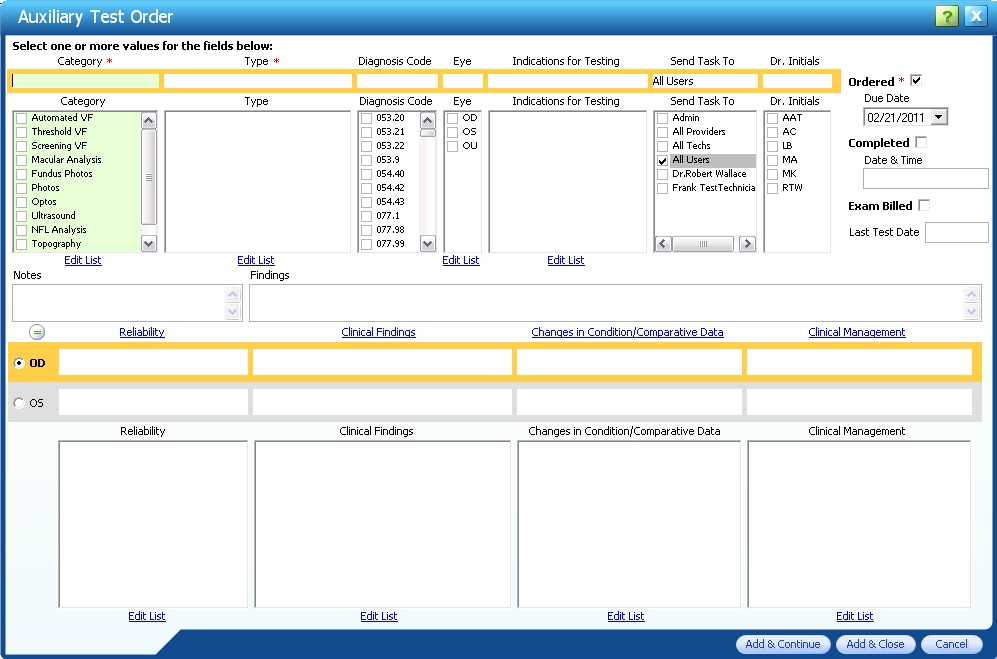Select the Macular Analysis category checkbox

[22, 160]
